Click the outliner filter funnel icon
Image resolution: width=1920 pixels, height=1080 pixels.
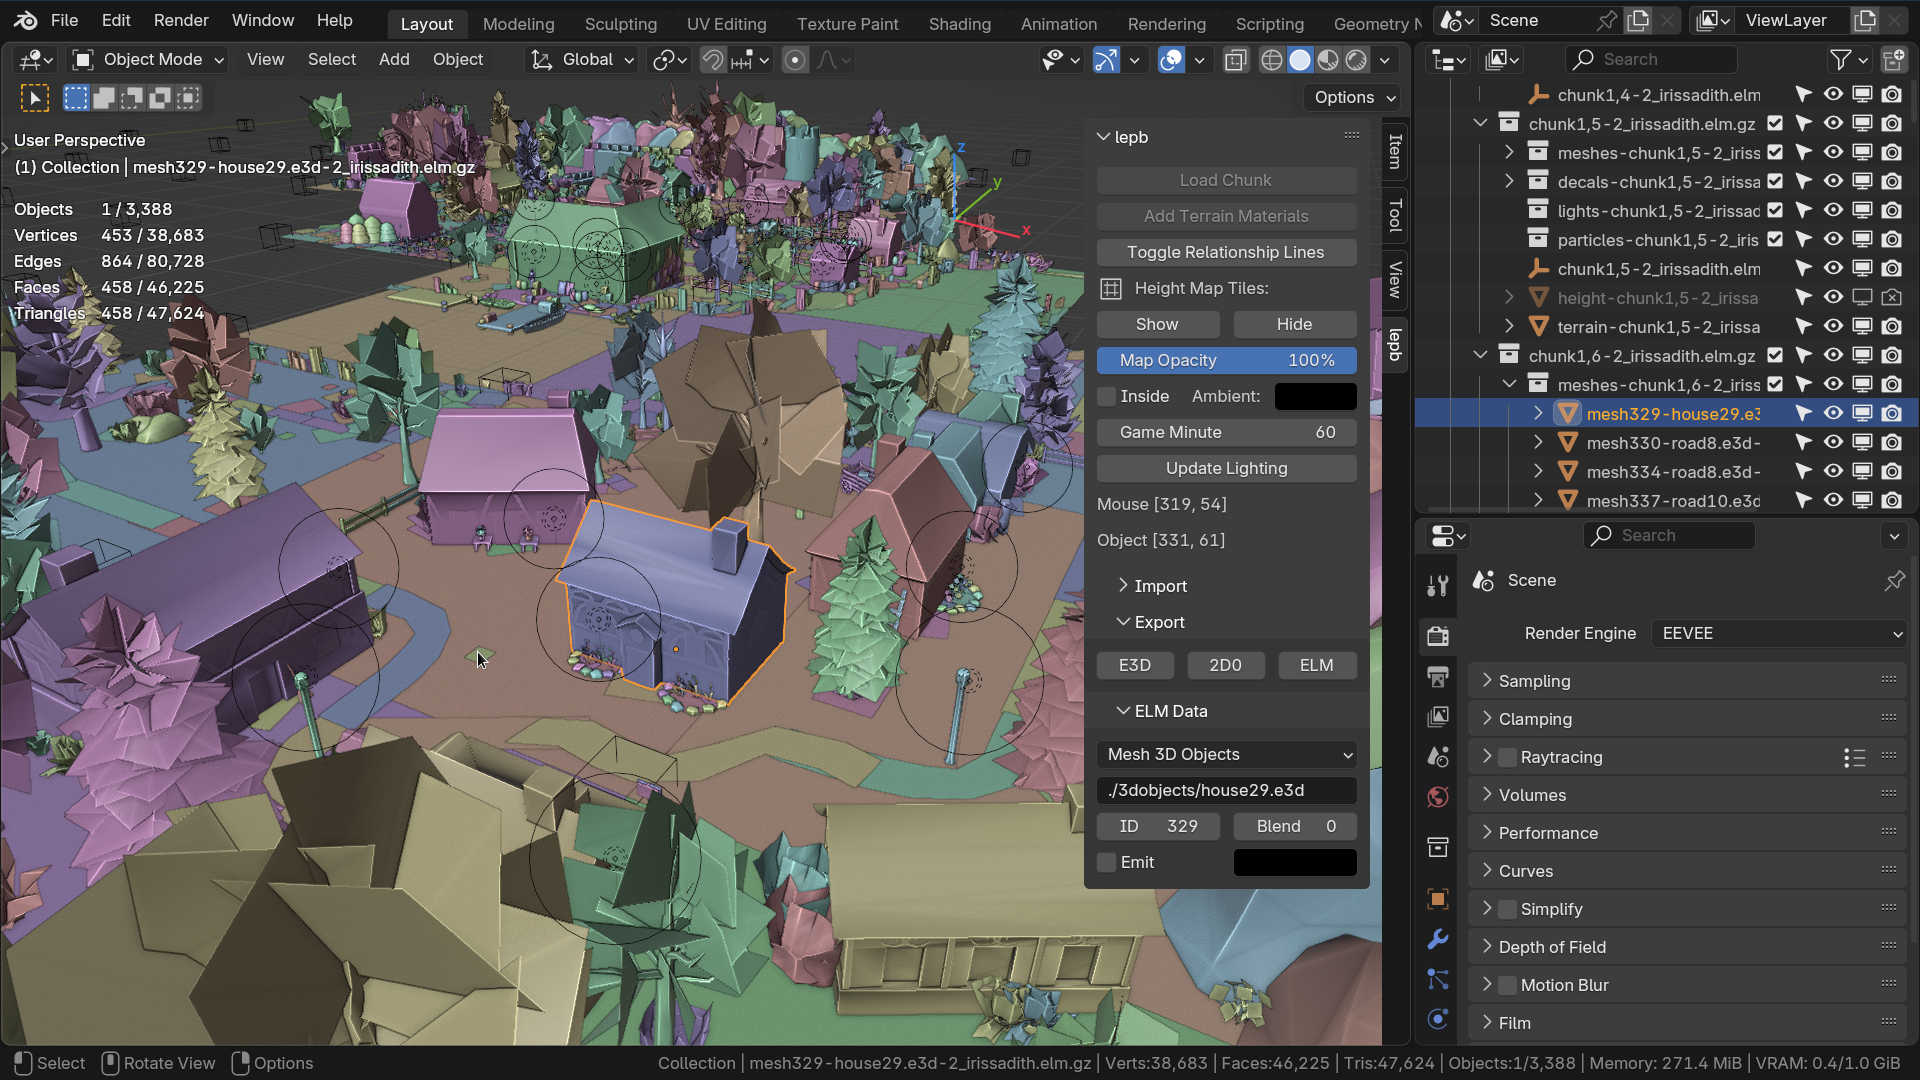[x=1840, y=60]
